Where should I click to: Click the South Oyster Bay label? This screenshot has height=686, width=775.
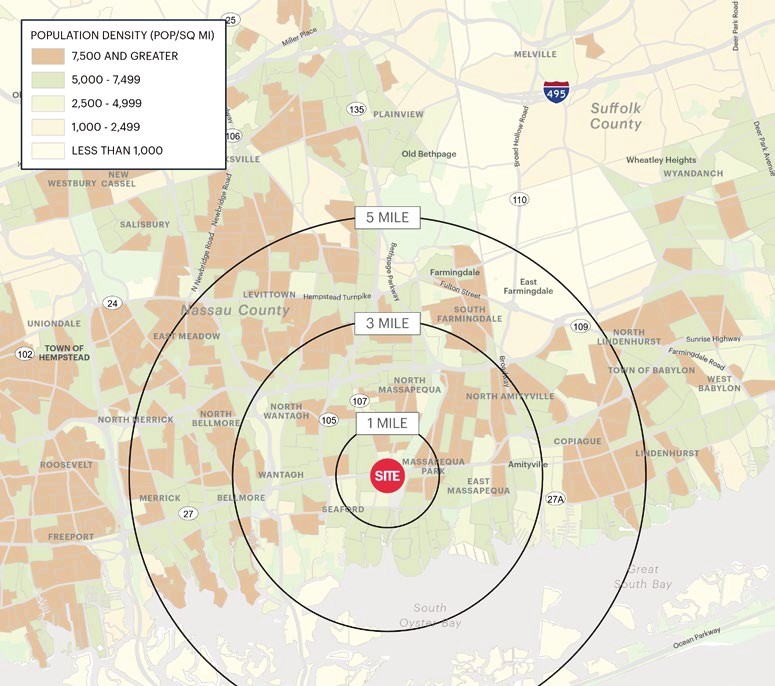[x=430, y=615]
